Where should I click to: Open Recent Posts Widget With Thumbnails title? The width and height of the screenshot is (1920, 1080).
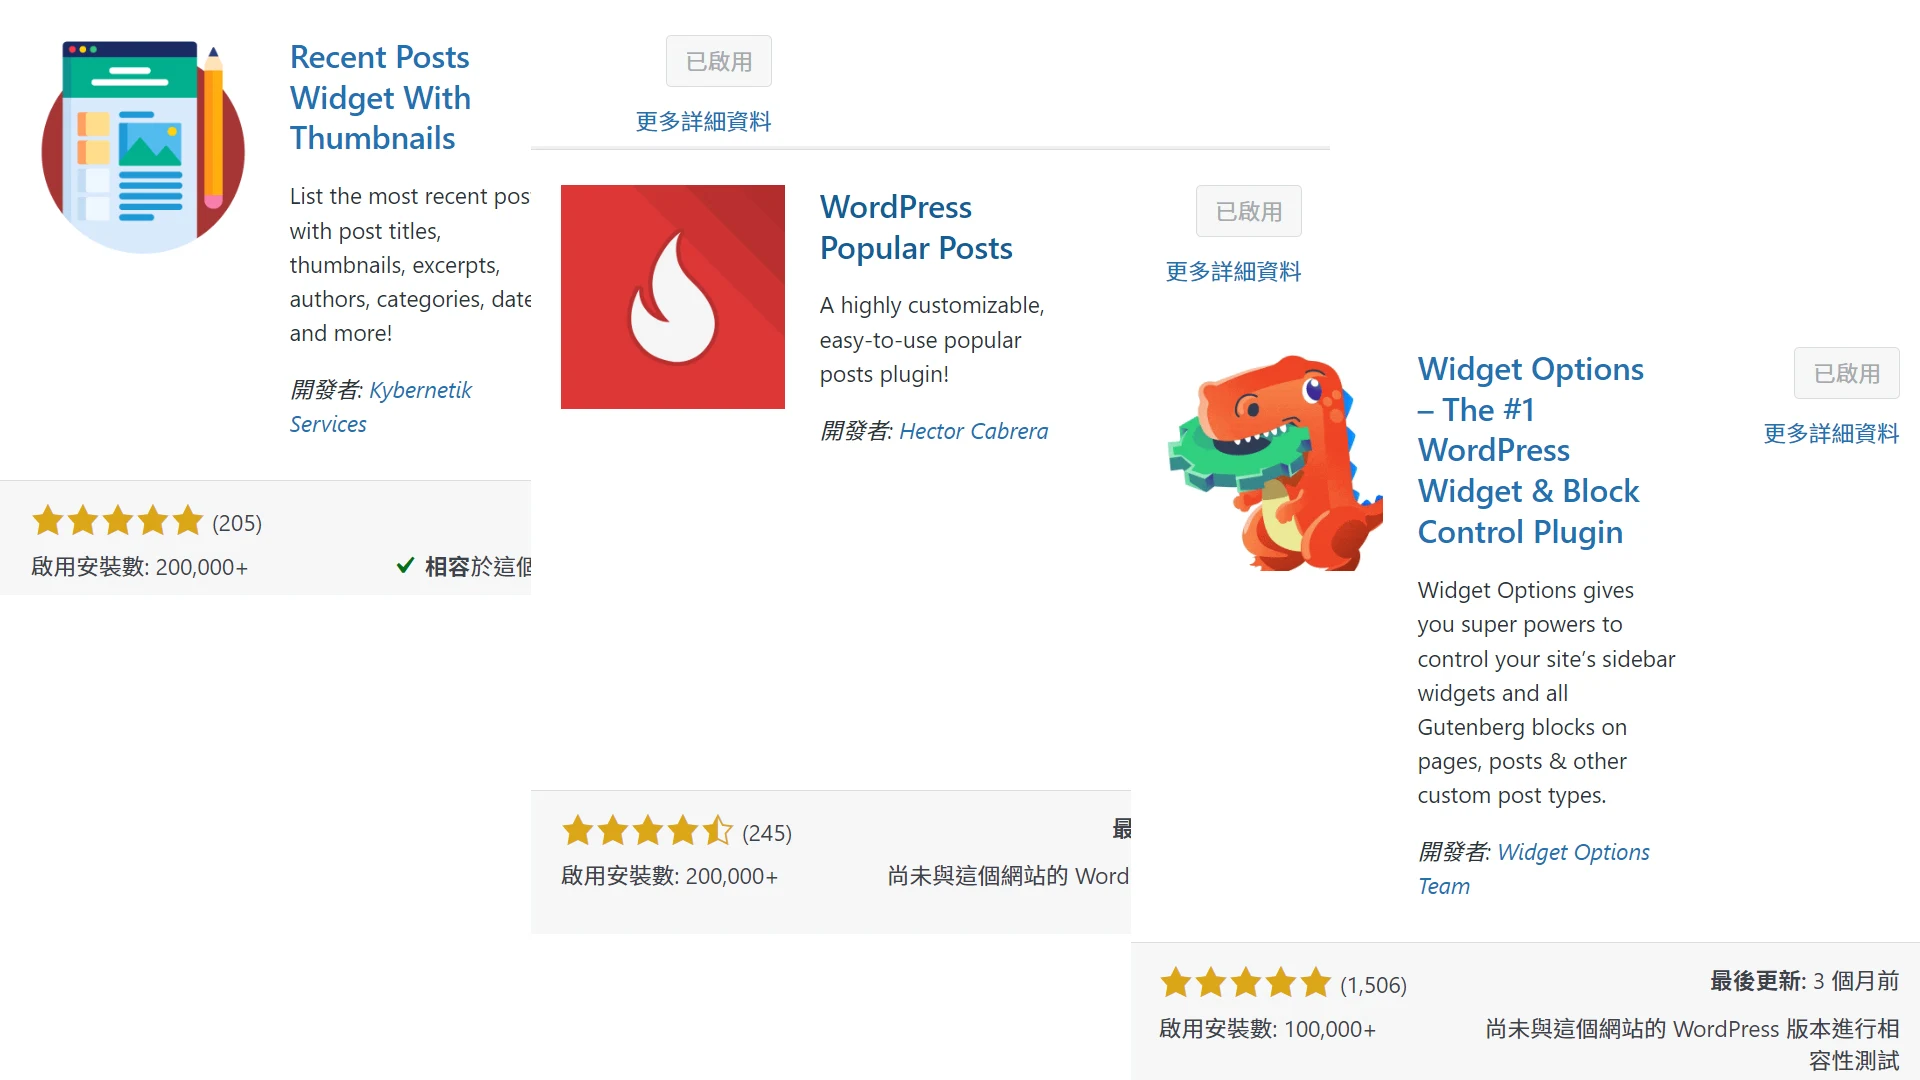(380, 98)
